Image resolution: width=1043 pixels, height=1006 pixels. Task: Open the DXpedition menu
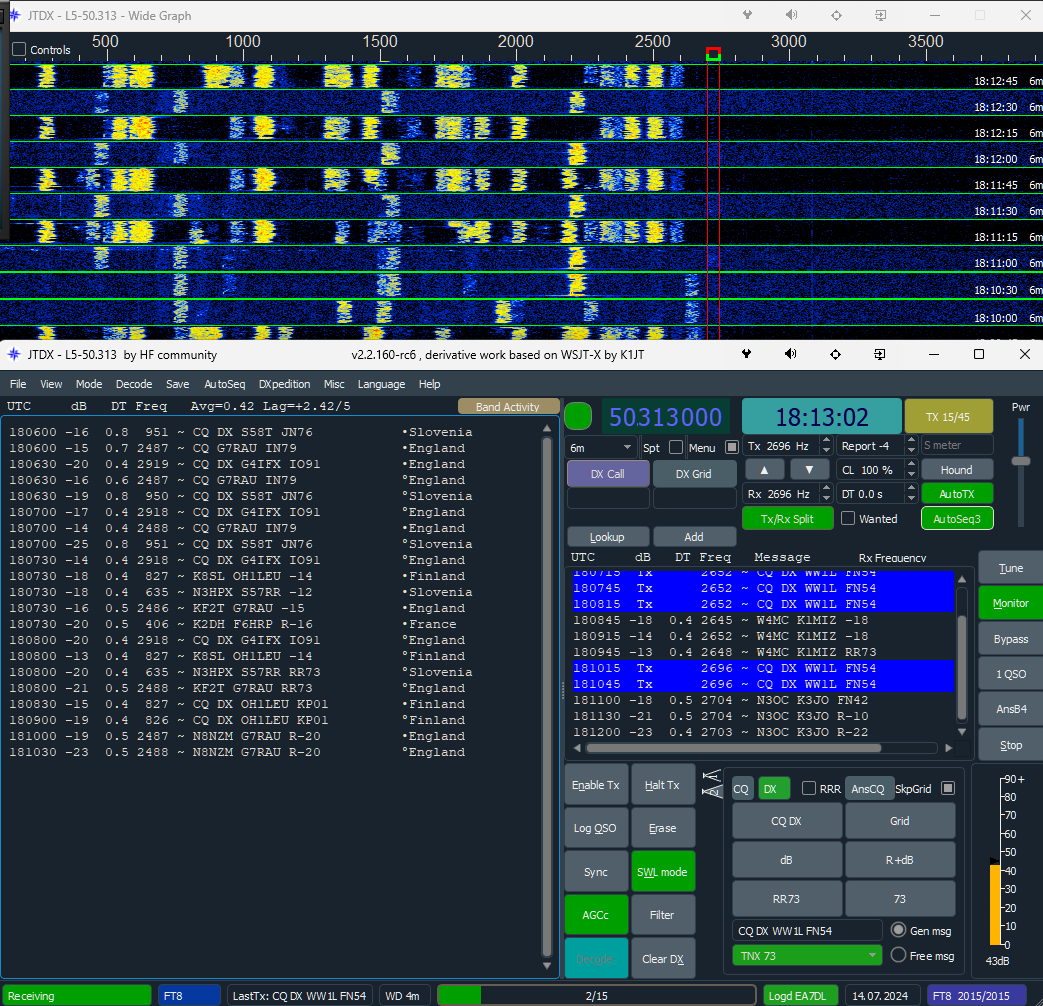click(284, 384)
